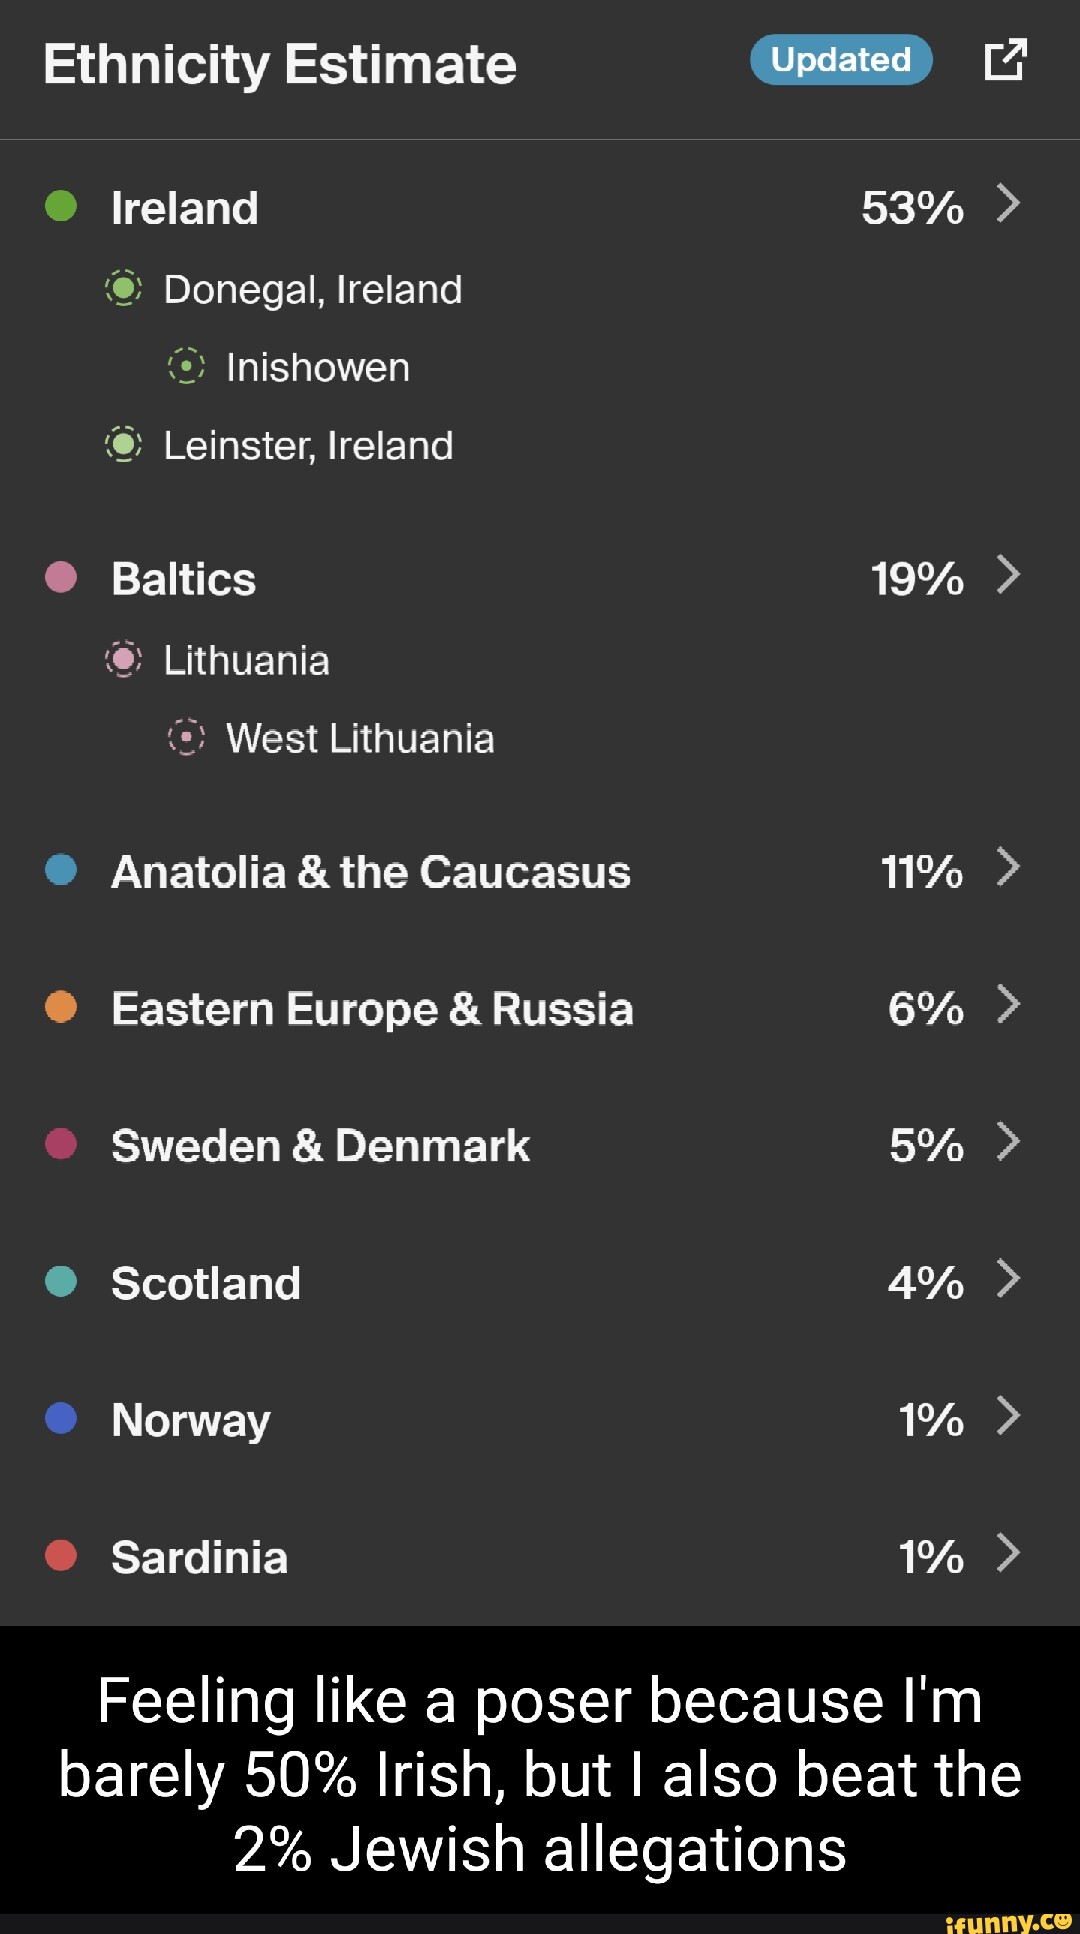This screenshot has width=1080, height=1934.
Task: Click the green Ireland color dot
Action: click(61, 206)
